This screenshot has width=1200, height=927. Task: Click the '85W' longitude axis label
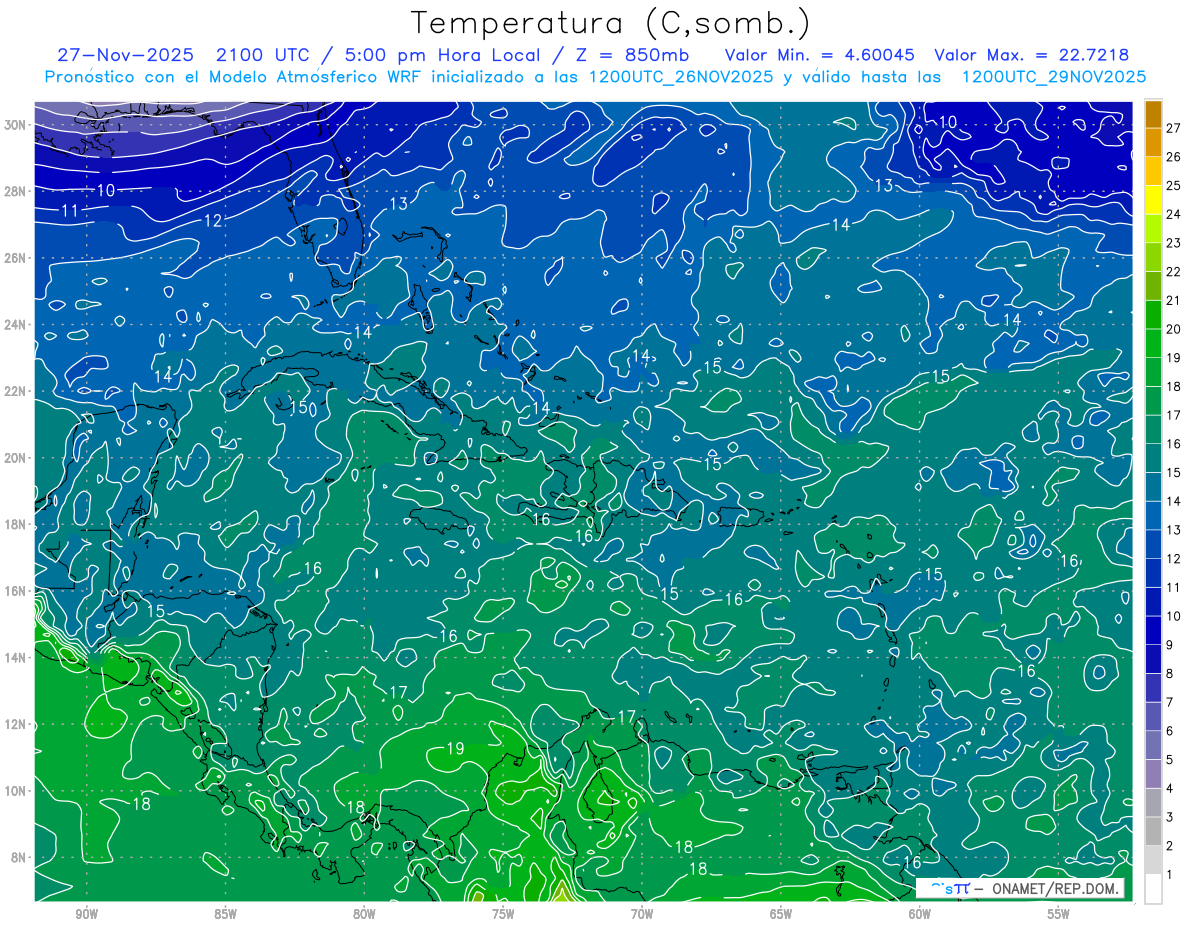tap(226, 914)
